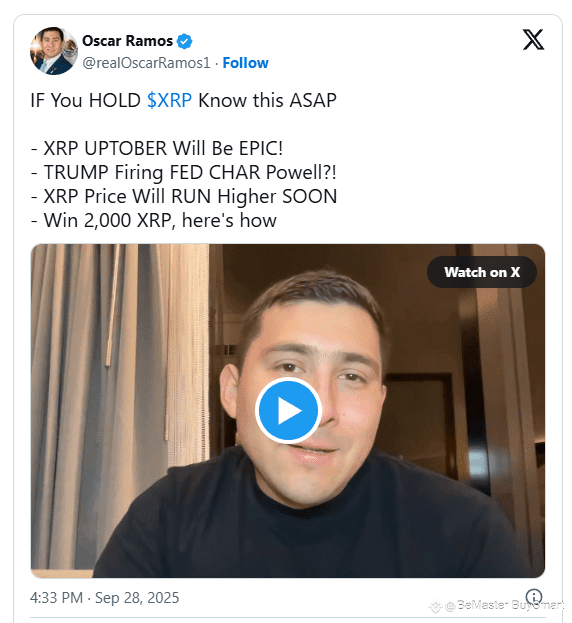The image size is (572, 623).
Task: Click the 'Know this ASAP' text
Action: [x=267, y=100]
